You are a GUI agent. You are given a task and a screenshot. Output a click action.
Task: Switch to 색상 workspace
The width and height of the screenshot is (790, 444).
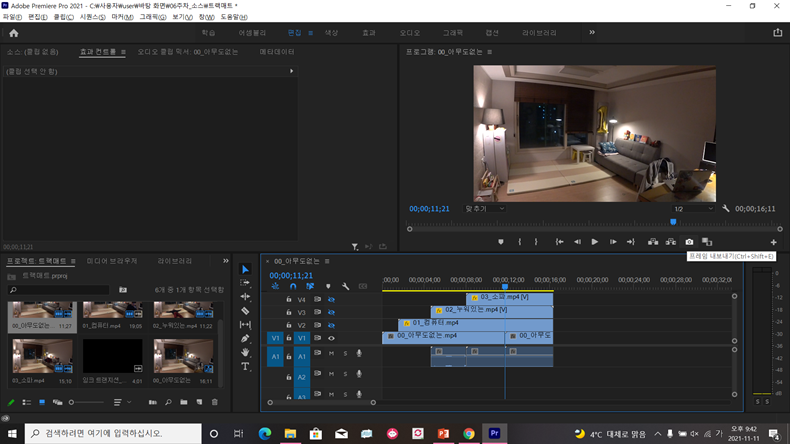(x=331, y=33)
